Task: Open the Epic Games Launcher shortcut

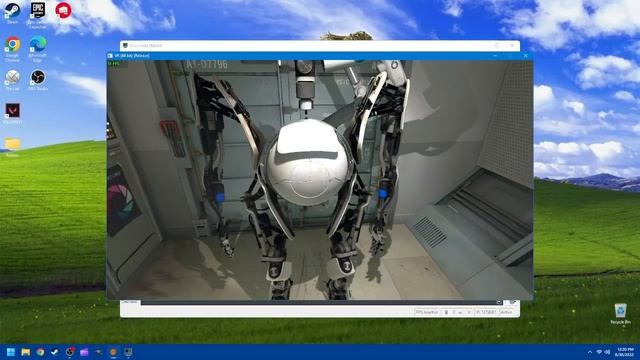Action: click(38, 14)
